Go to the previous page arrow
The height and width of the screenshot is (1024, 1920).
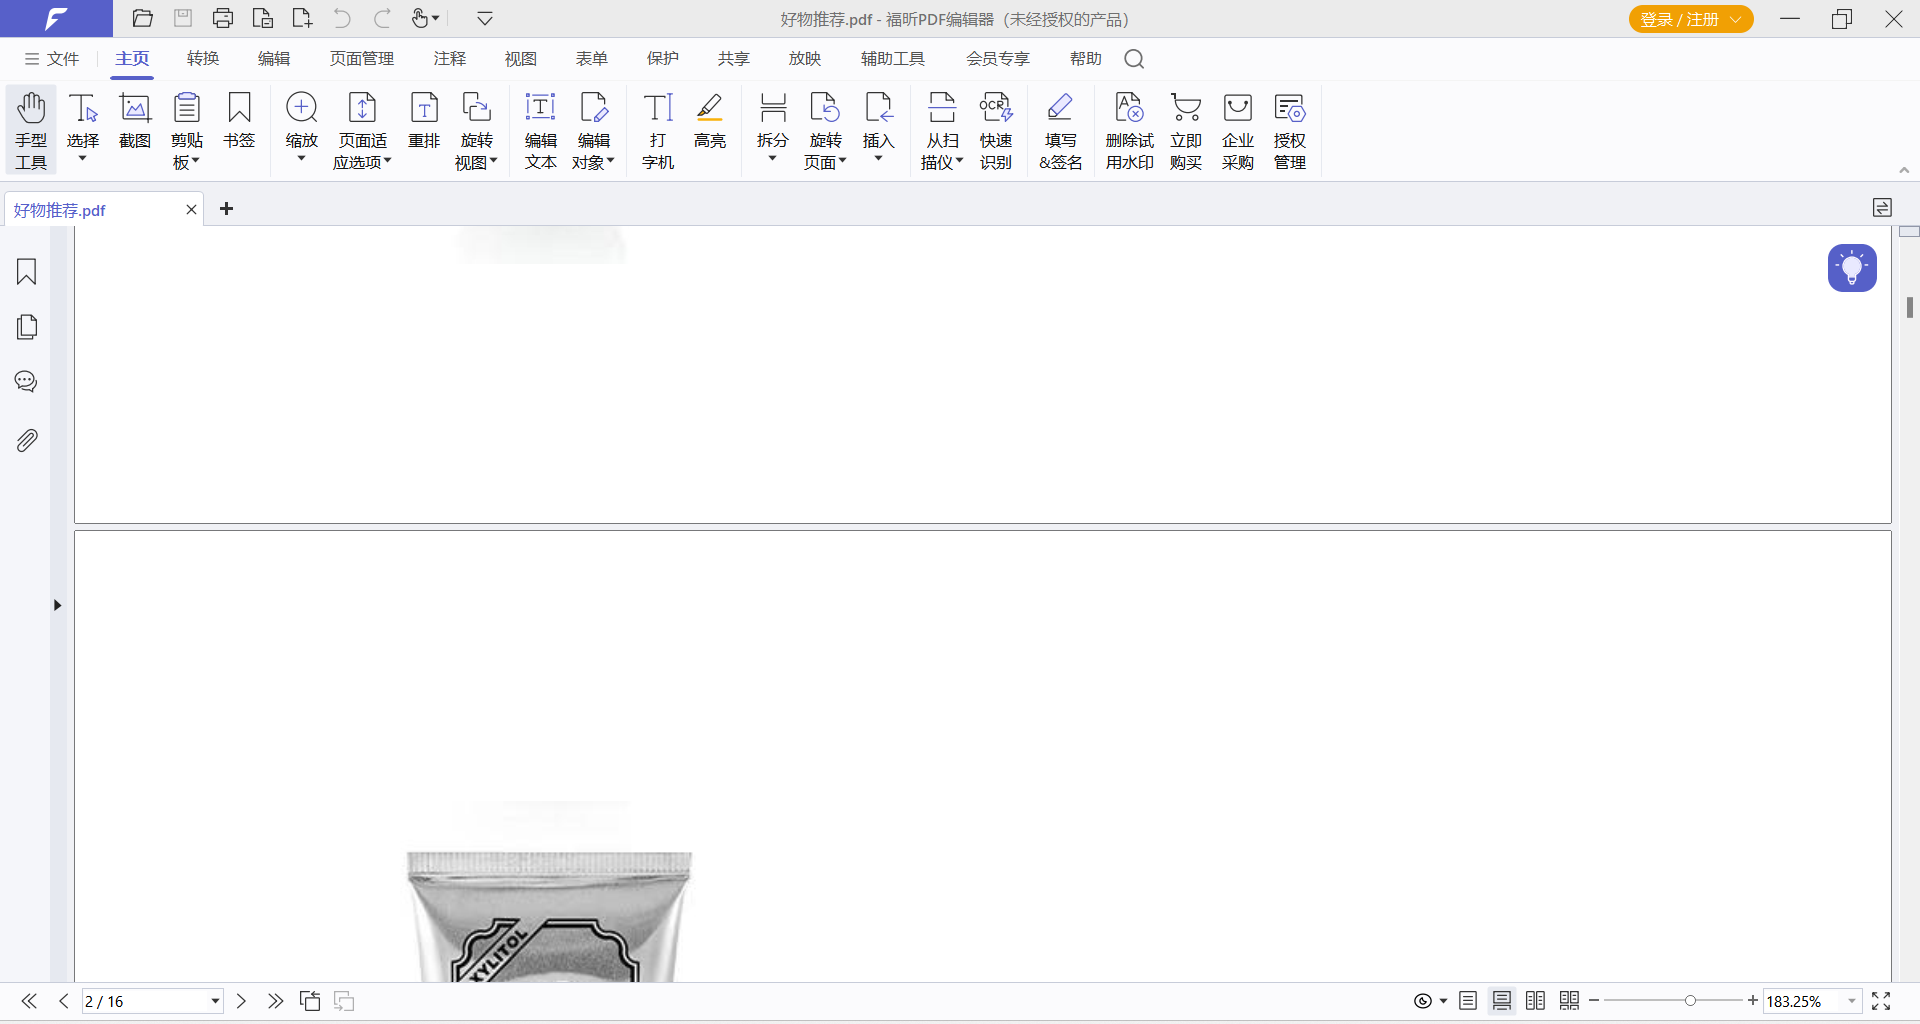tap(64, 1001)
